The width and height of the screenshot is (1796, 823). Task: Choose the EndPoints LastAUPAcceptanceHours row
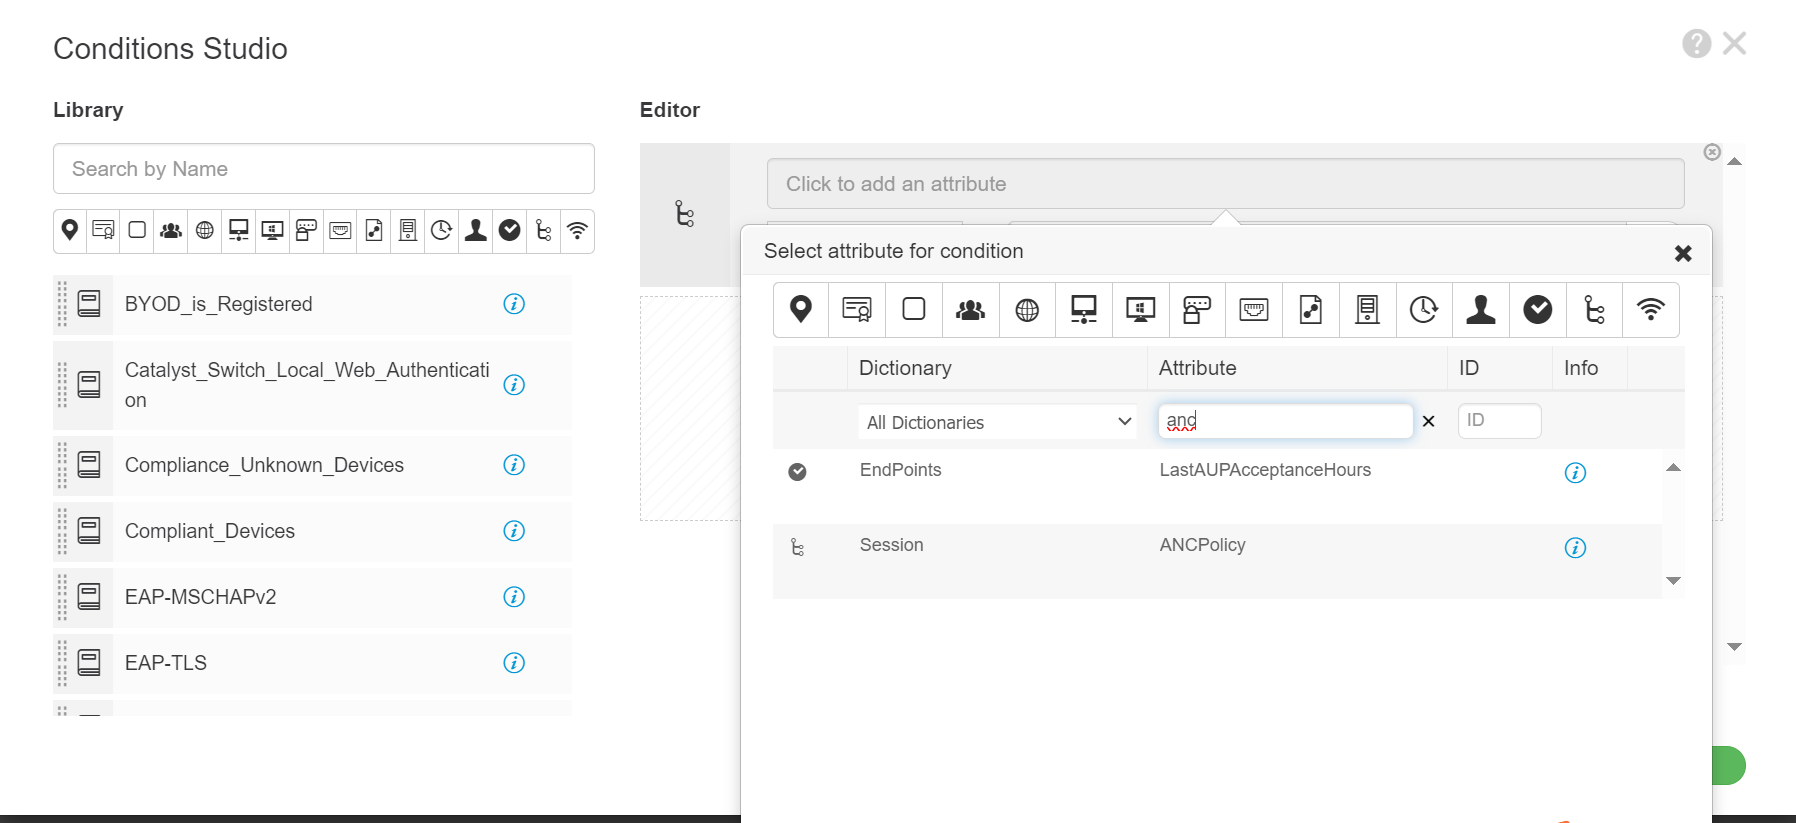(x=1264, y=471)
